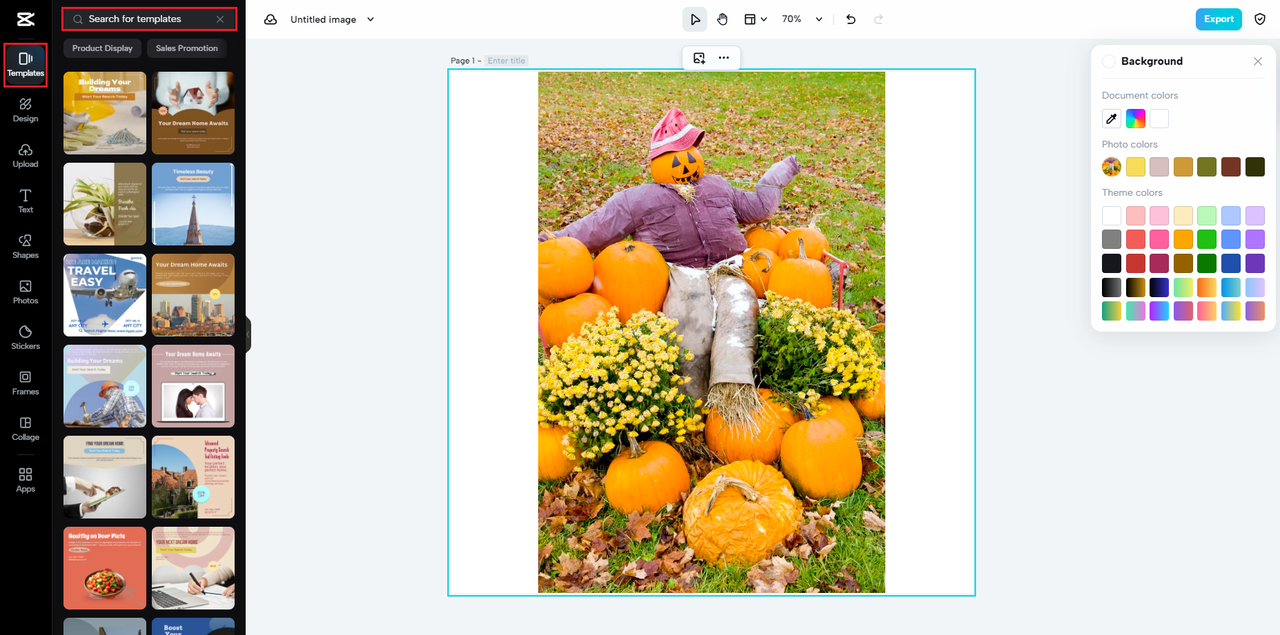The image size is (1280, 635).
Task: Open the Shapes panel
Action: [25, 246]
